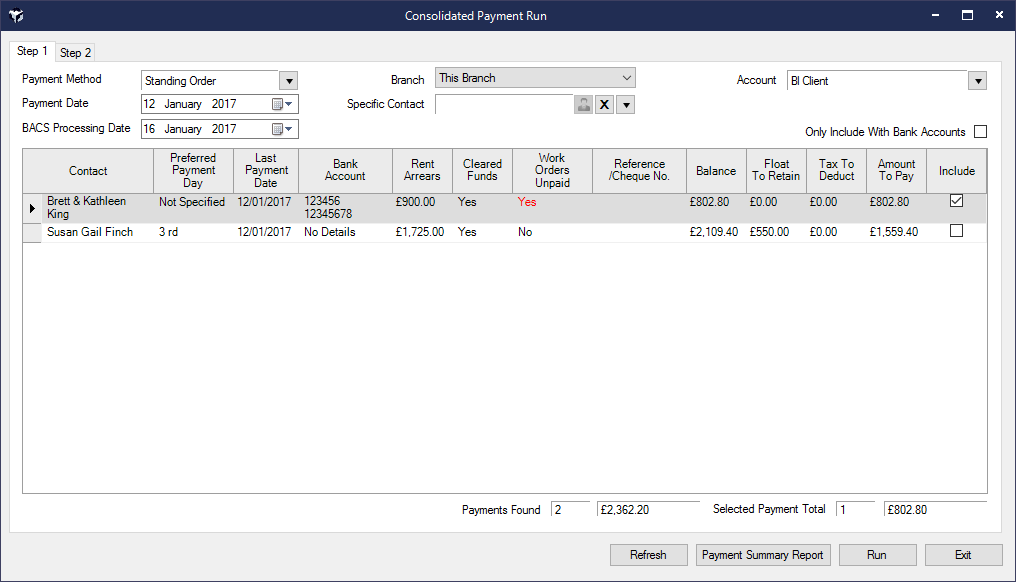Expand the Payment Method dropdown
1016x582 pixels.
coord(288,81)
